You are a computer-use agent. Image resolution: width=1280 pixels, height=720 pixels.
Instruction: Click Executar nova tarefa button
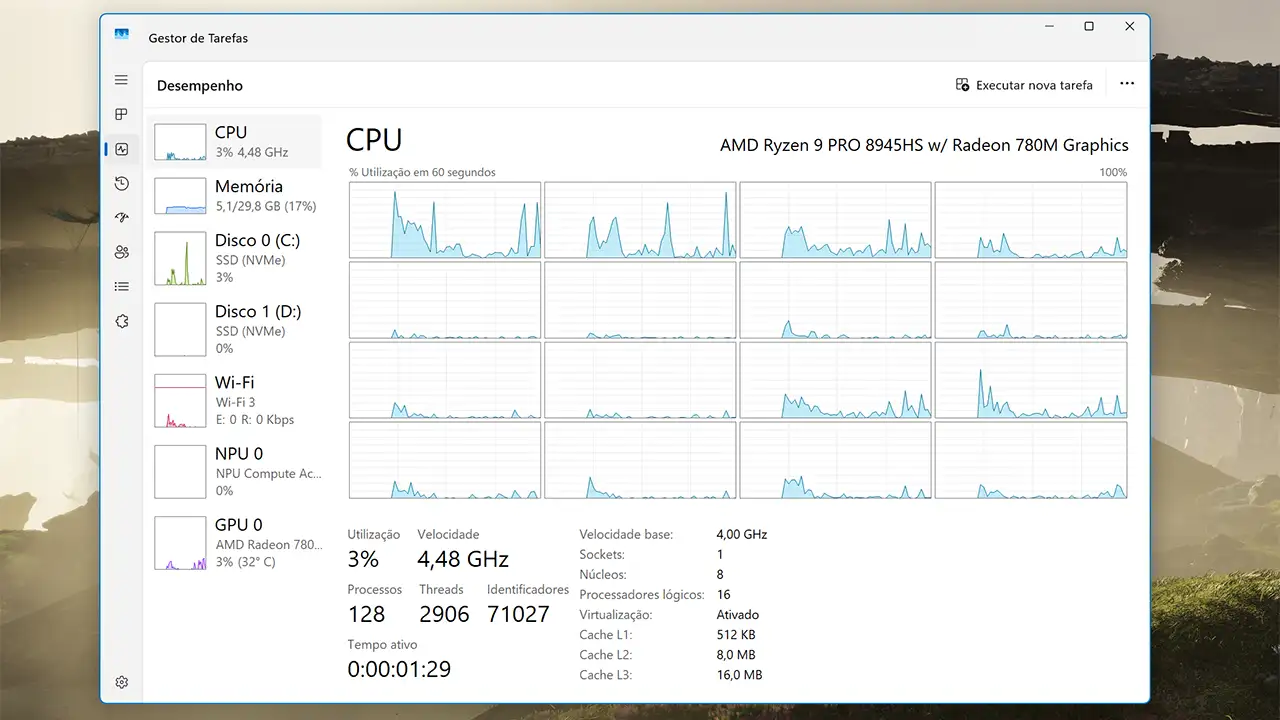[x=1024, y=85]
